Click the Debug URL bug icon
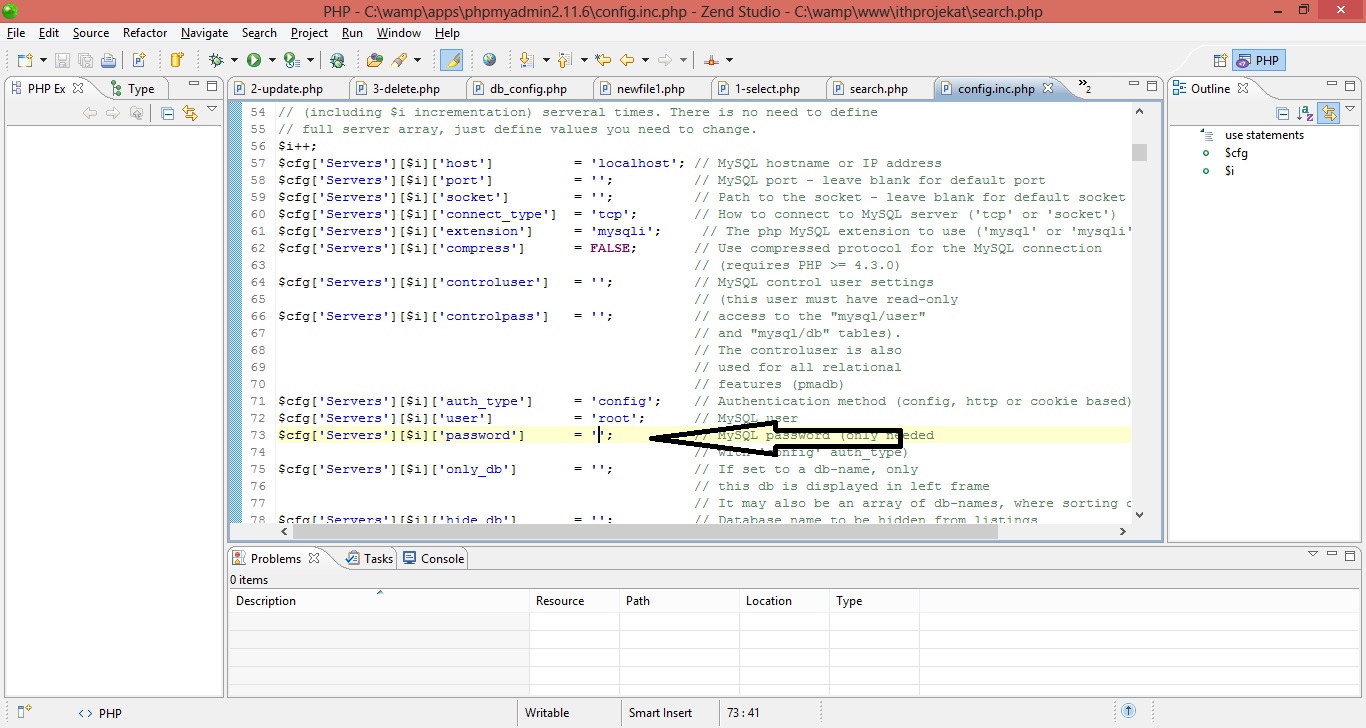Image resolution: width=1366 pixels, height=728 pixels. point(337,60)
